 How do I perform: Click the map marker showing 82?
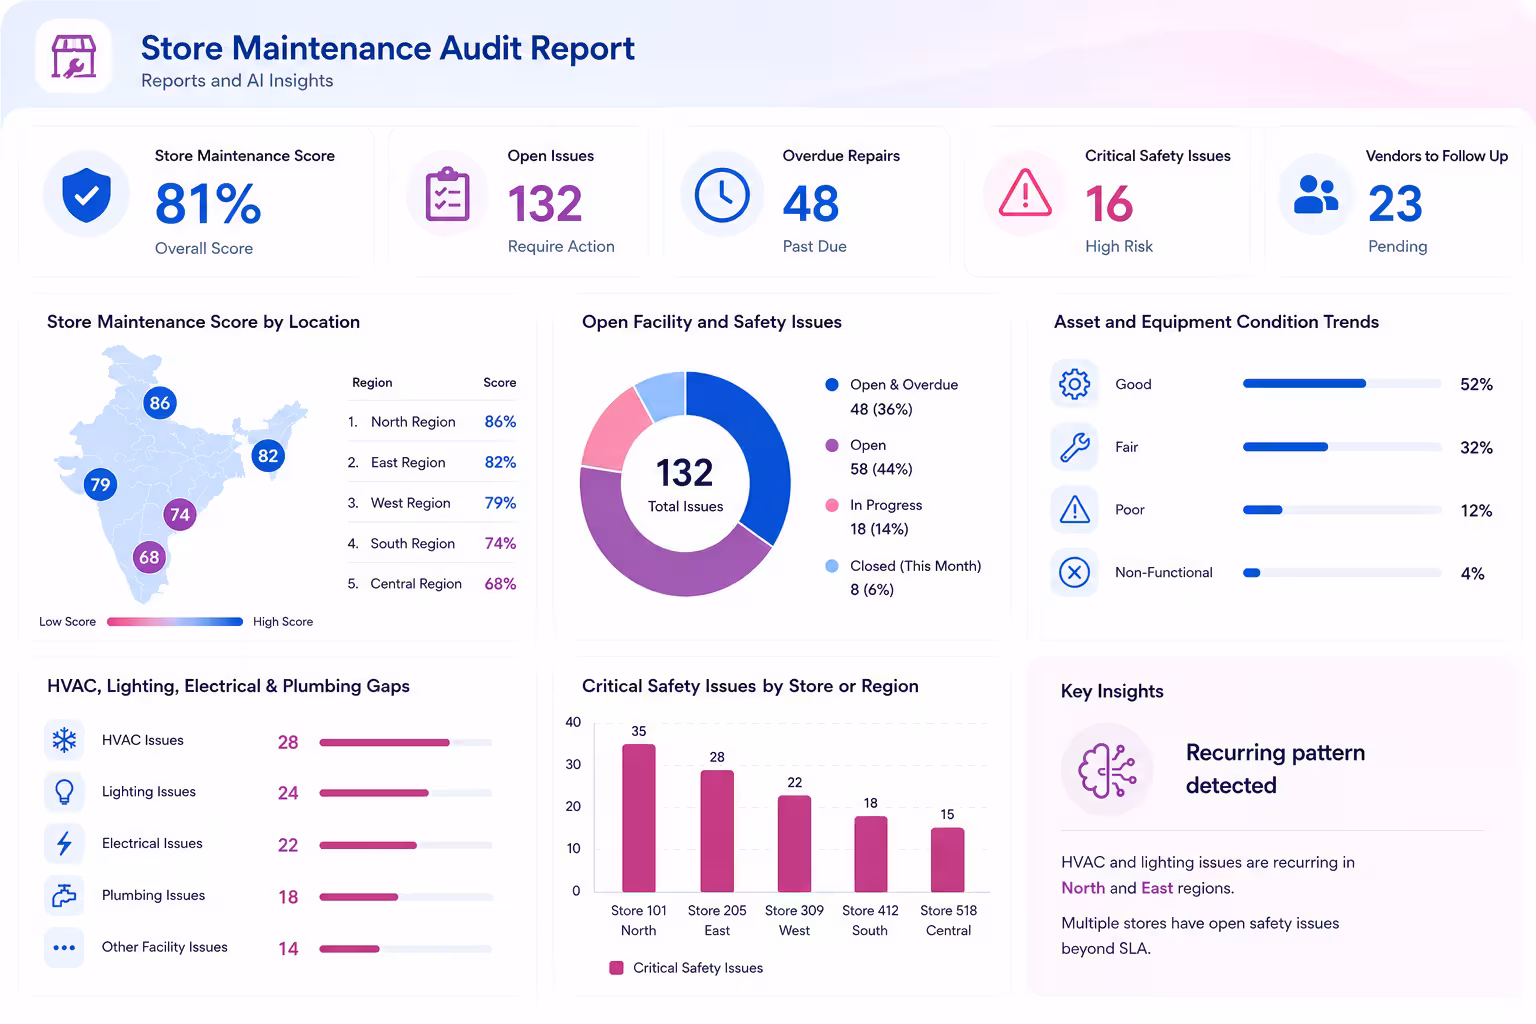[x=268, y=456]
